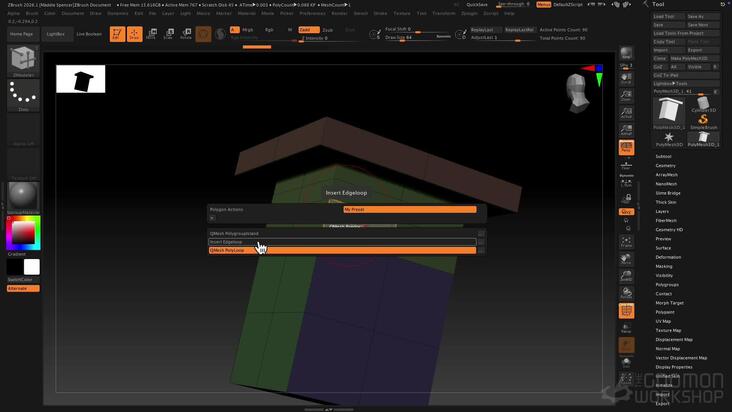The height and width of the screenshot is (412, 732).
Task: Adjust the Focal Shift slider
Action: [417, 29]
